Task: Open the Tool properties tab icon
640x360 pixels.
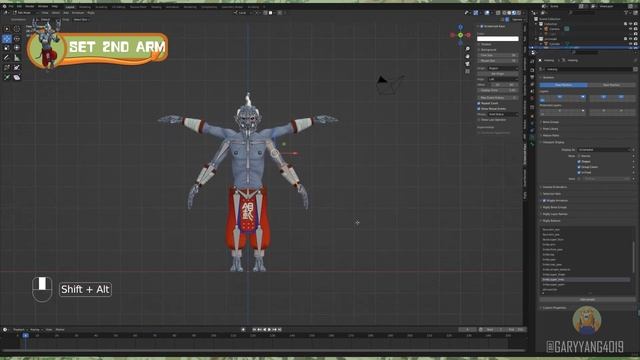Action: click(x=532, y=61)
